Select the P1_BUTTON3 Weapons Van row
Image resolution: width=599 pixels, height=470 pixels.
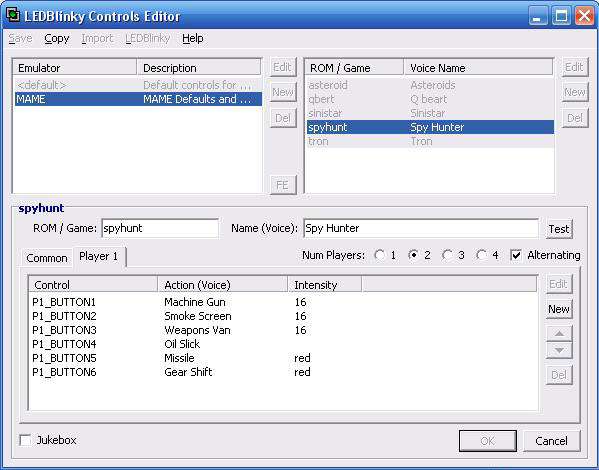[x=283, y=330]
